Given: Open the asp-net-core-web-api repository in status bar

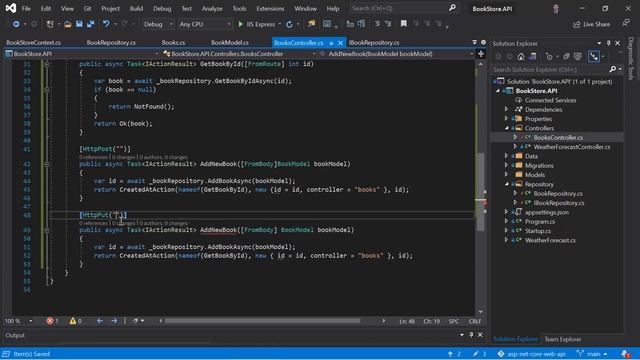Looking at the screenshot, I should coord(532,354).
